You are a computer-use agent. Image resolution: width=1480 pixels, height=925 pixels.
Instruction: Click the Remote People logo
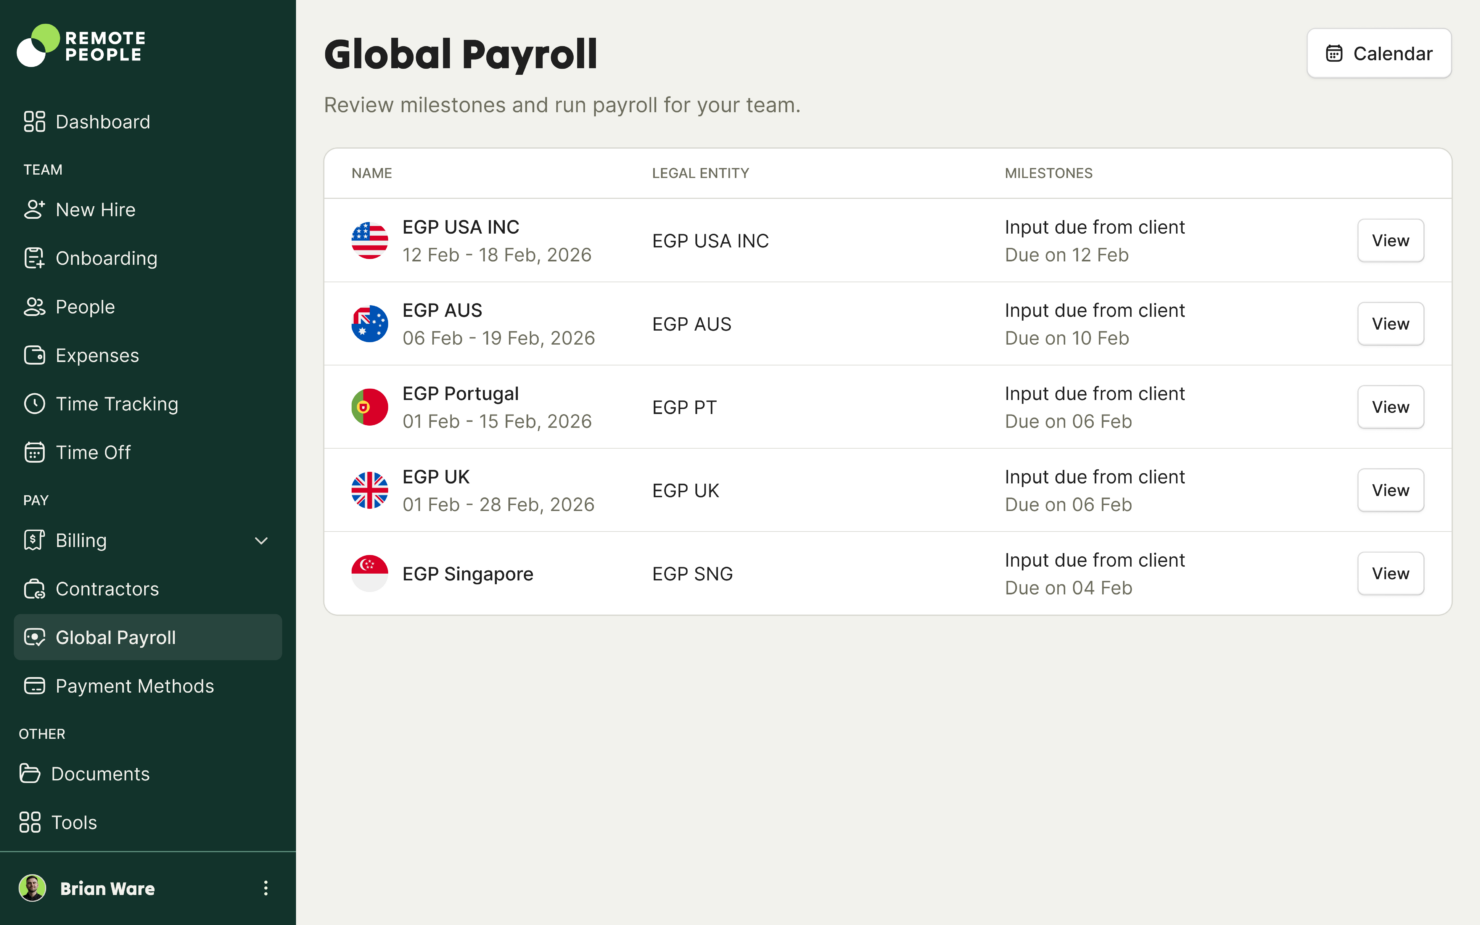(x=80, y=45)
